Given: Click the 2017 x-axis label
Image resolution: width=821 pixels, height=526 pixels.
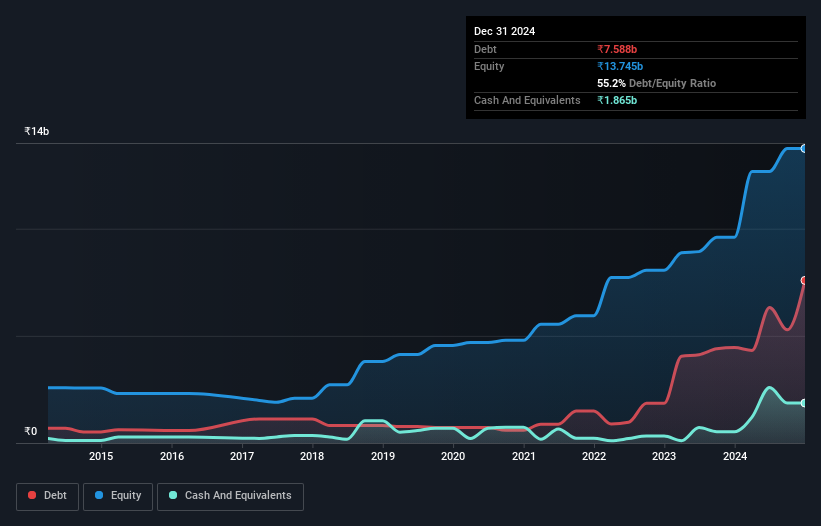Looking at the screenshot, I should (242, 456).
